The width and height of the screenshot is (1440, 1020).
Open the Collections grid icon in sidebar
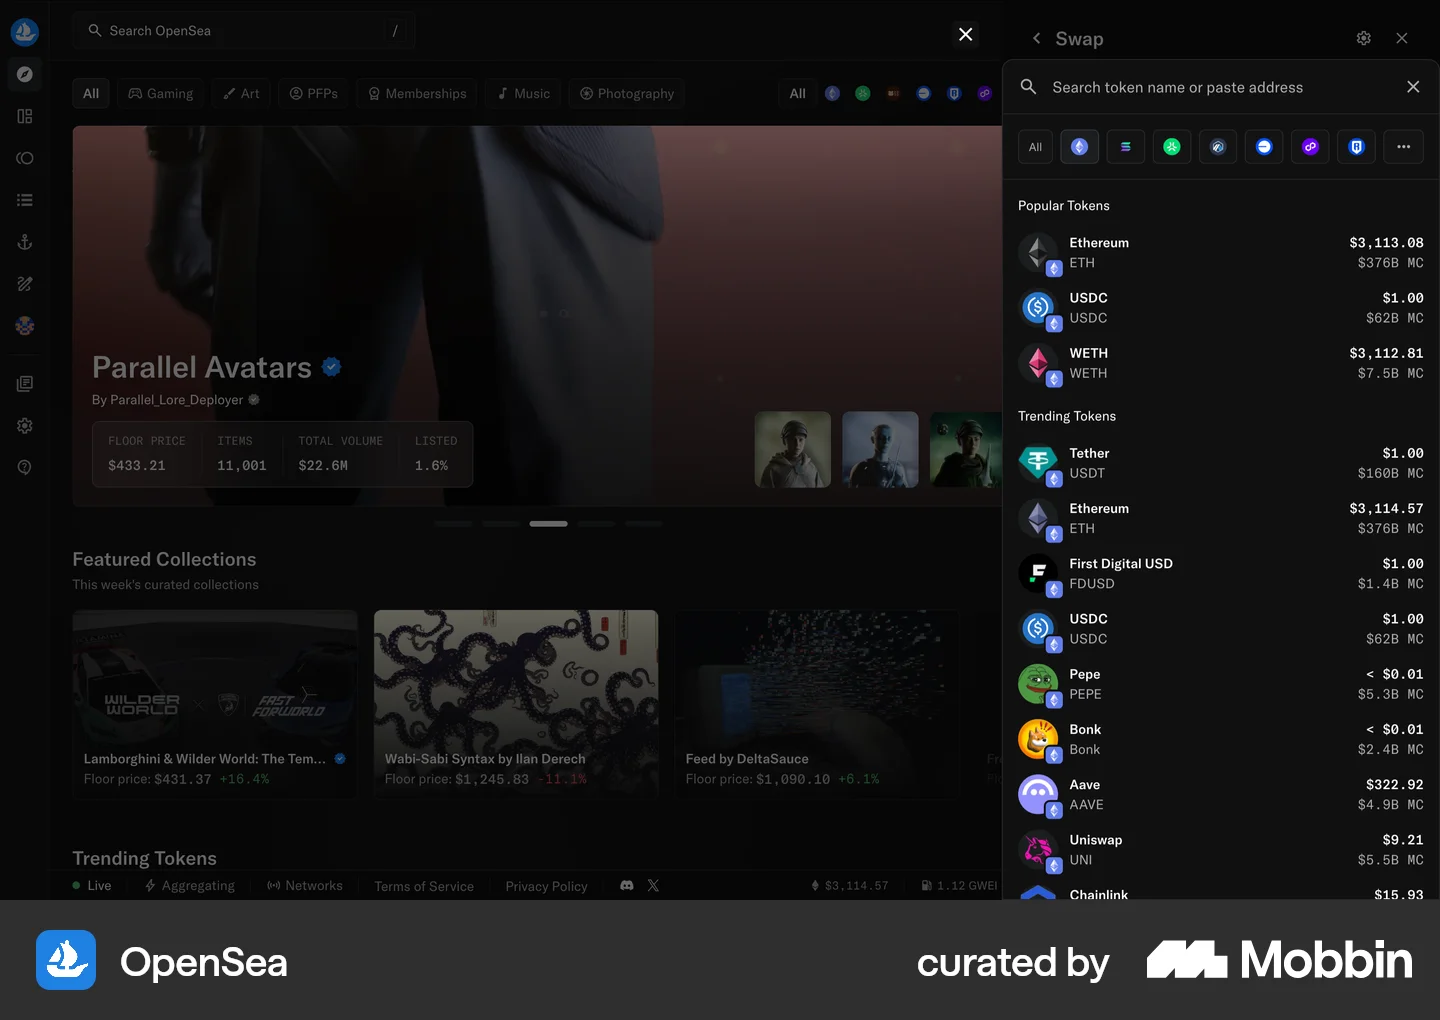25,116
